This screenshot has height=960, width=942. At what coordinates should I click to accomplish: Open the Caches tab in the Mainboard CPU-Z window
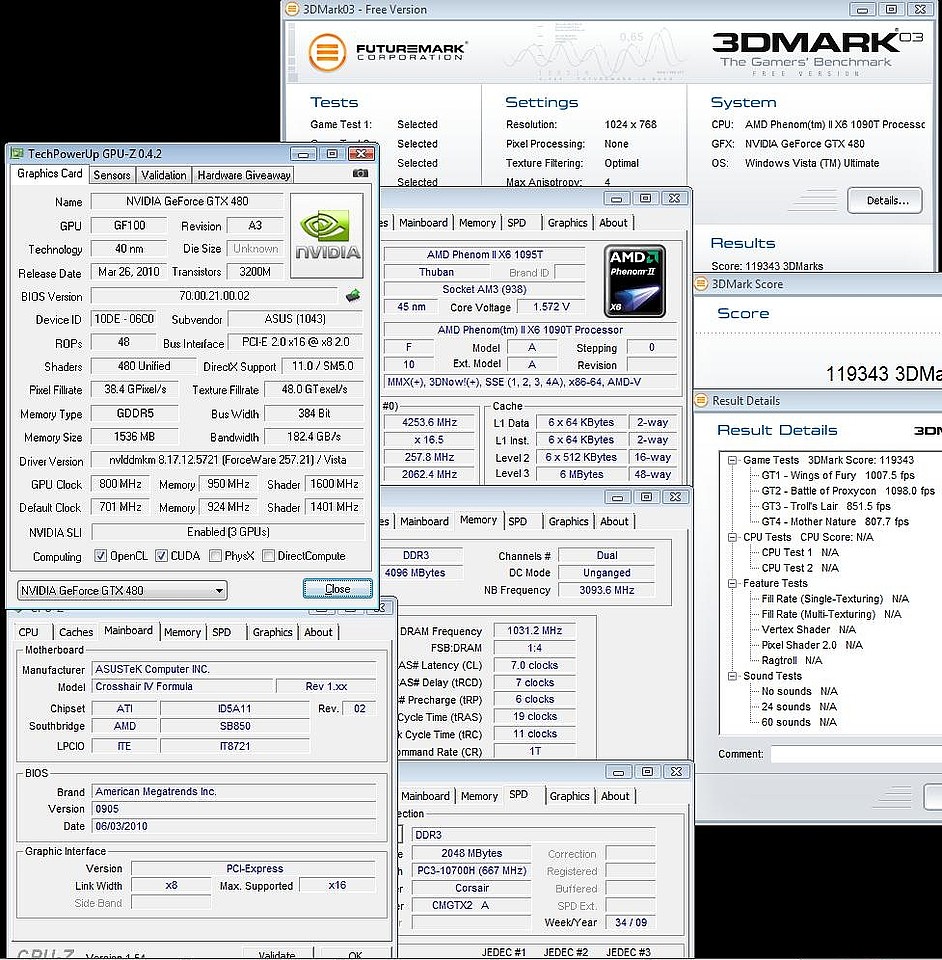(76, 632)
